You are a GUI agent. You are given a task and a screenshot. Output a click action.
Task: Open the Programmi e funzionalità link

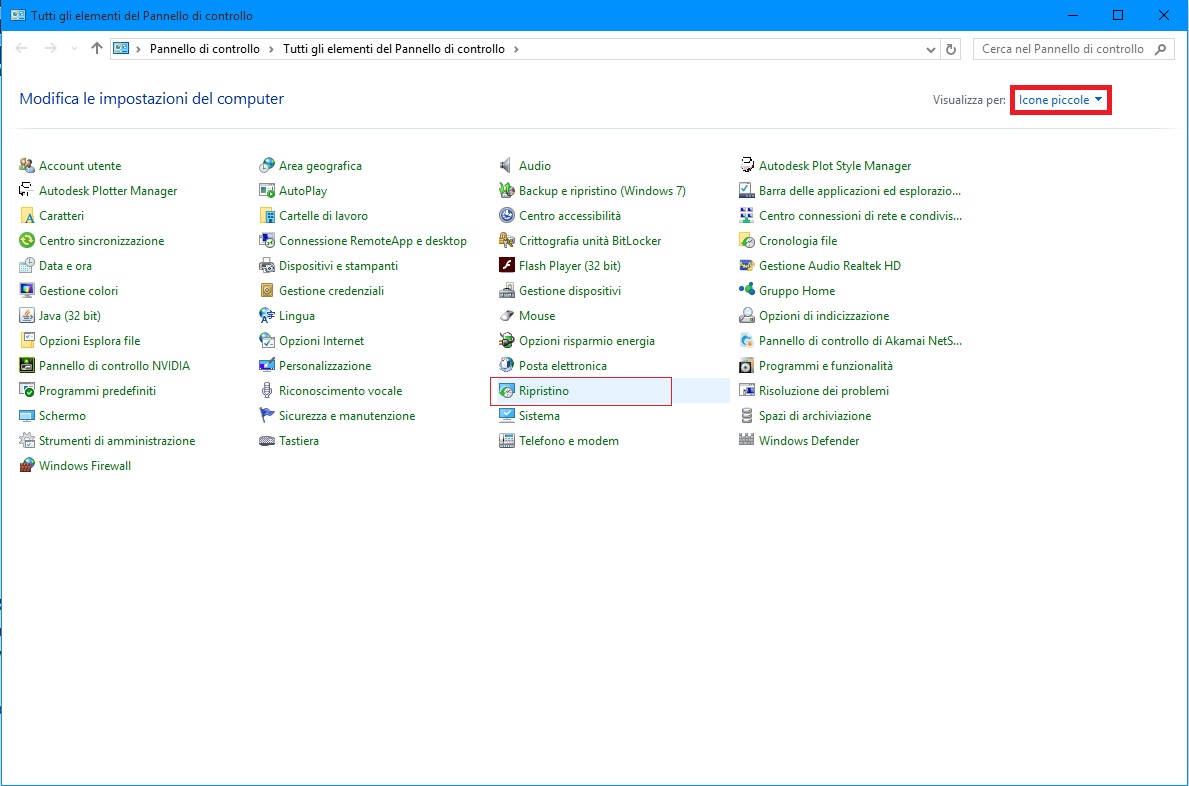(x=825, y=366)
